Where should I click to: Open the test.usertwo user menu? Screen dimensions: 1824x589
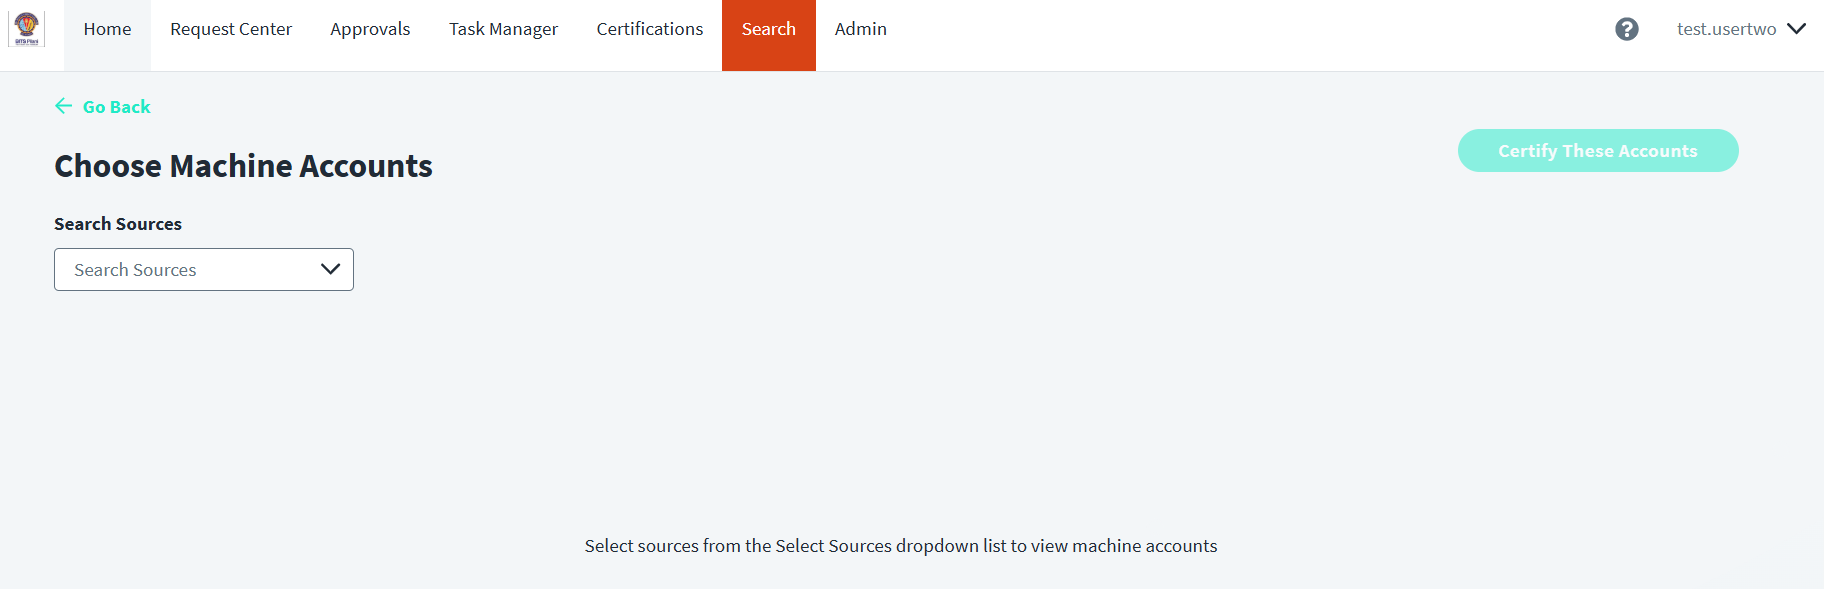coord(1726,29)
